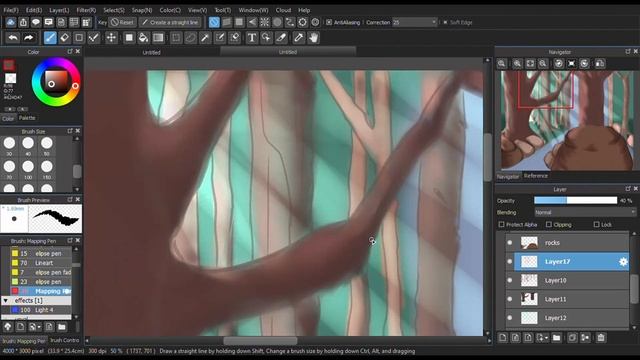This screenshot has width=640, height=360.
Task: Click the Reset key button
Action: click(x=122, y=22)
